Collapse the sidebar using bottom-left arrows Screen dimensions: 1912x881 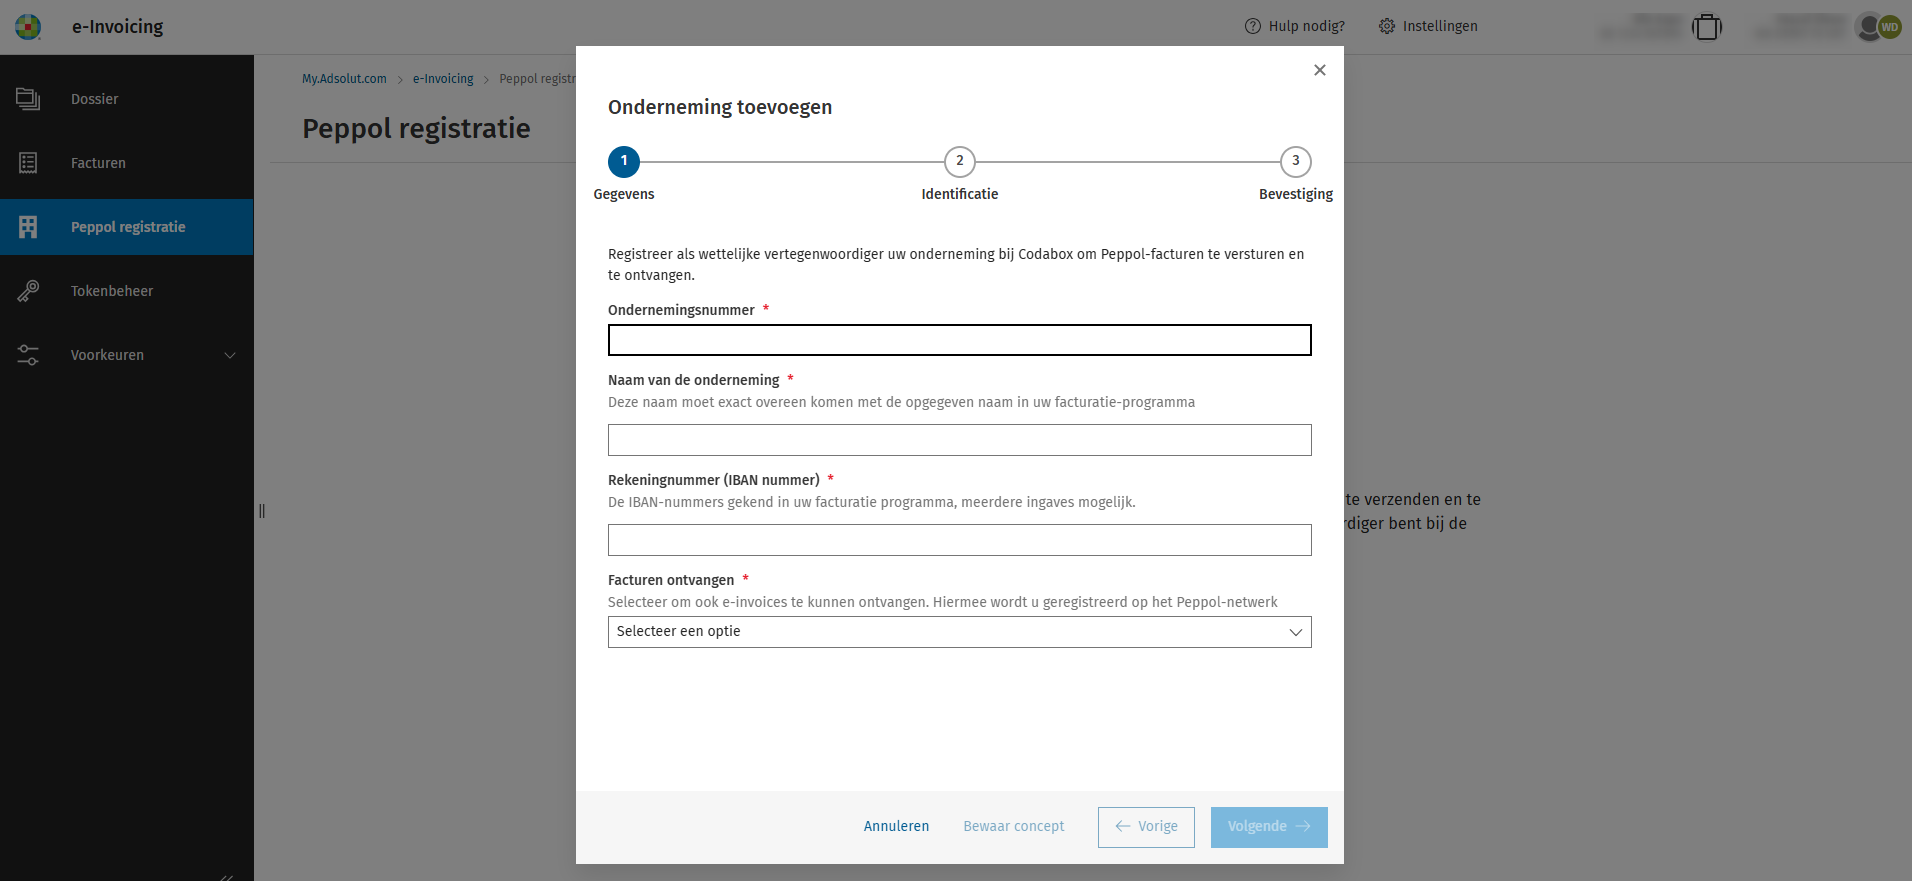click(x=227, y=876)
